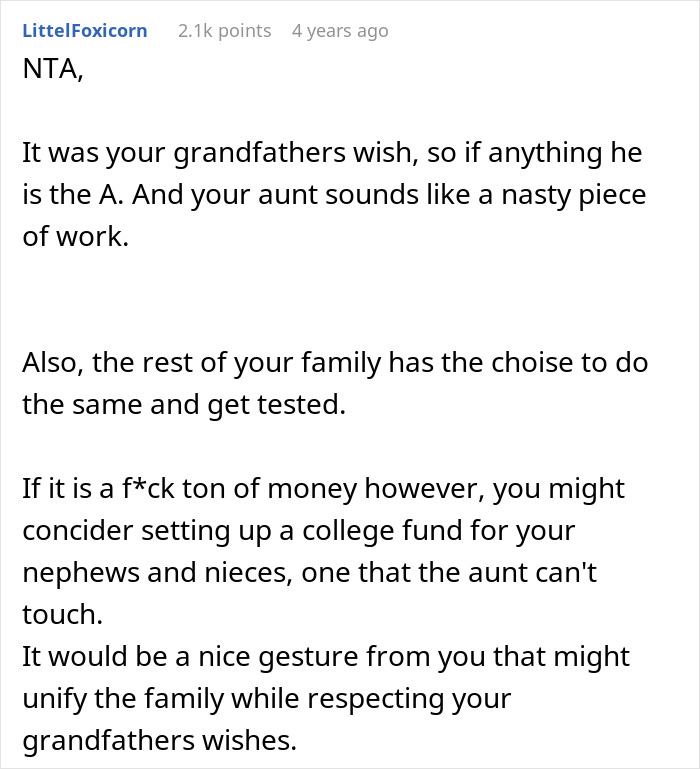Click the 2.1k points score
The height and width of the screenshot is (769, 700).
click(224, 31)
